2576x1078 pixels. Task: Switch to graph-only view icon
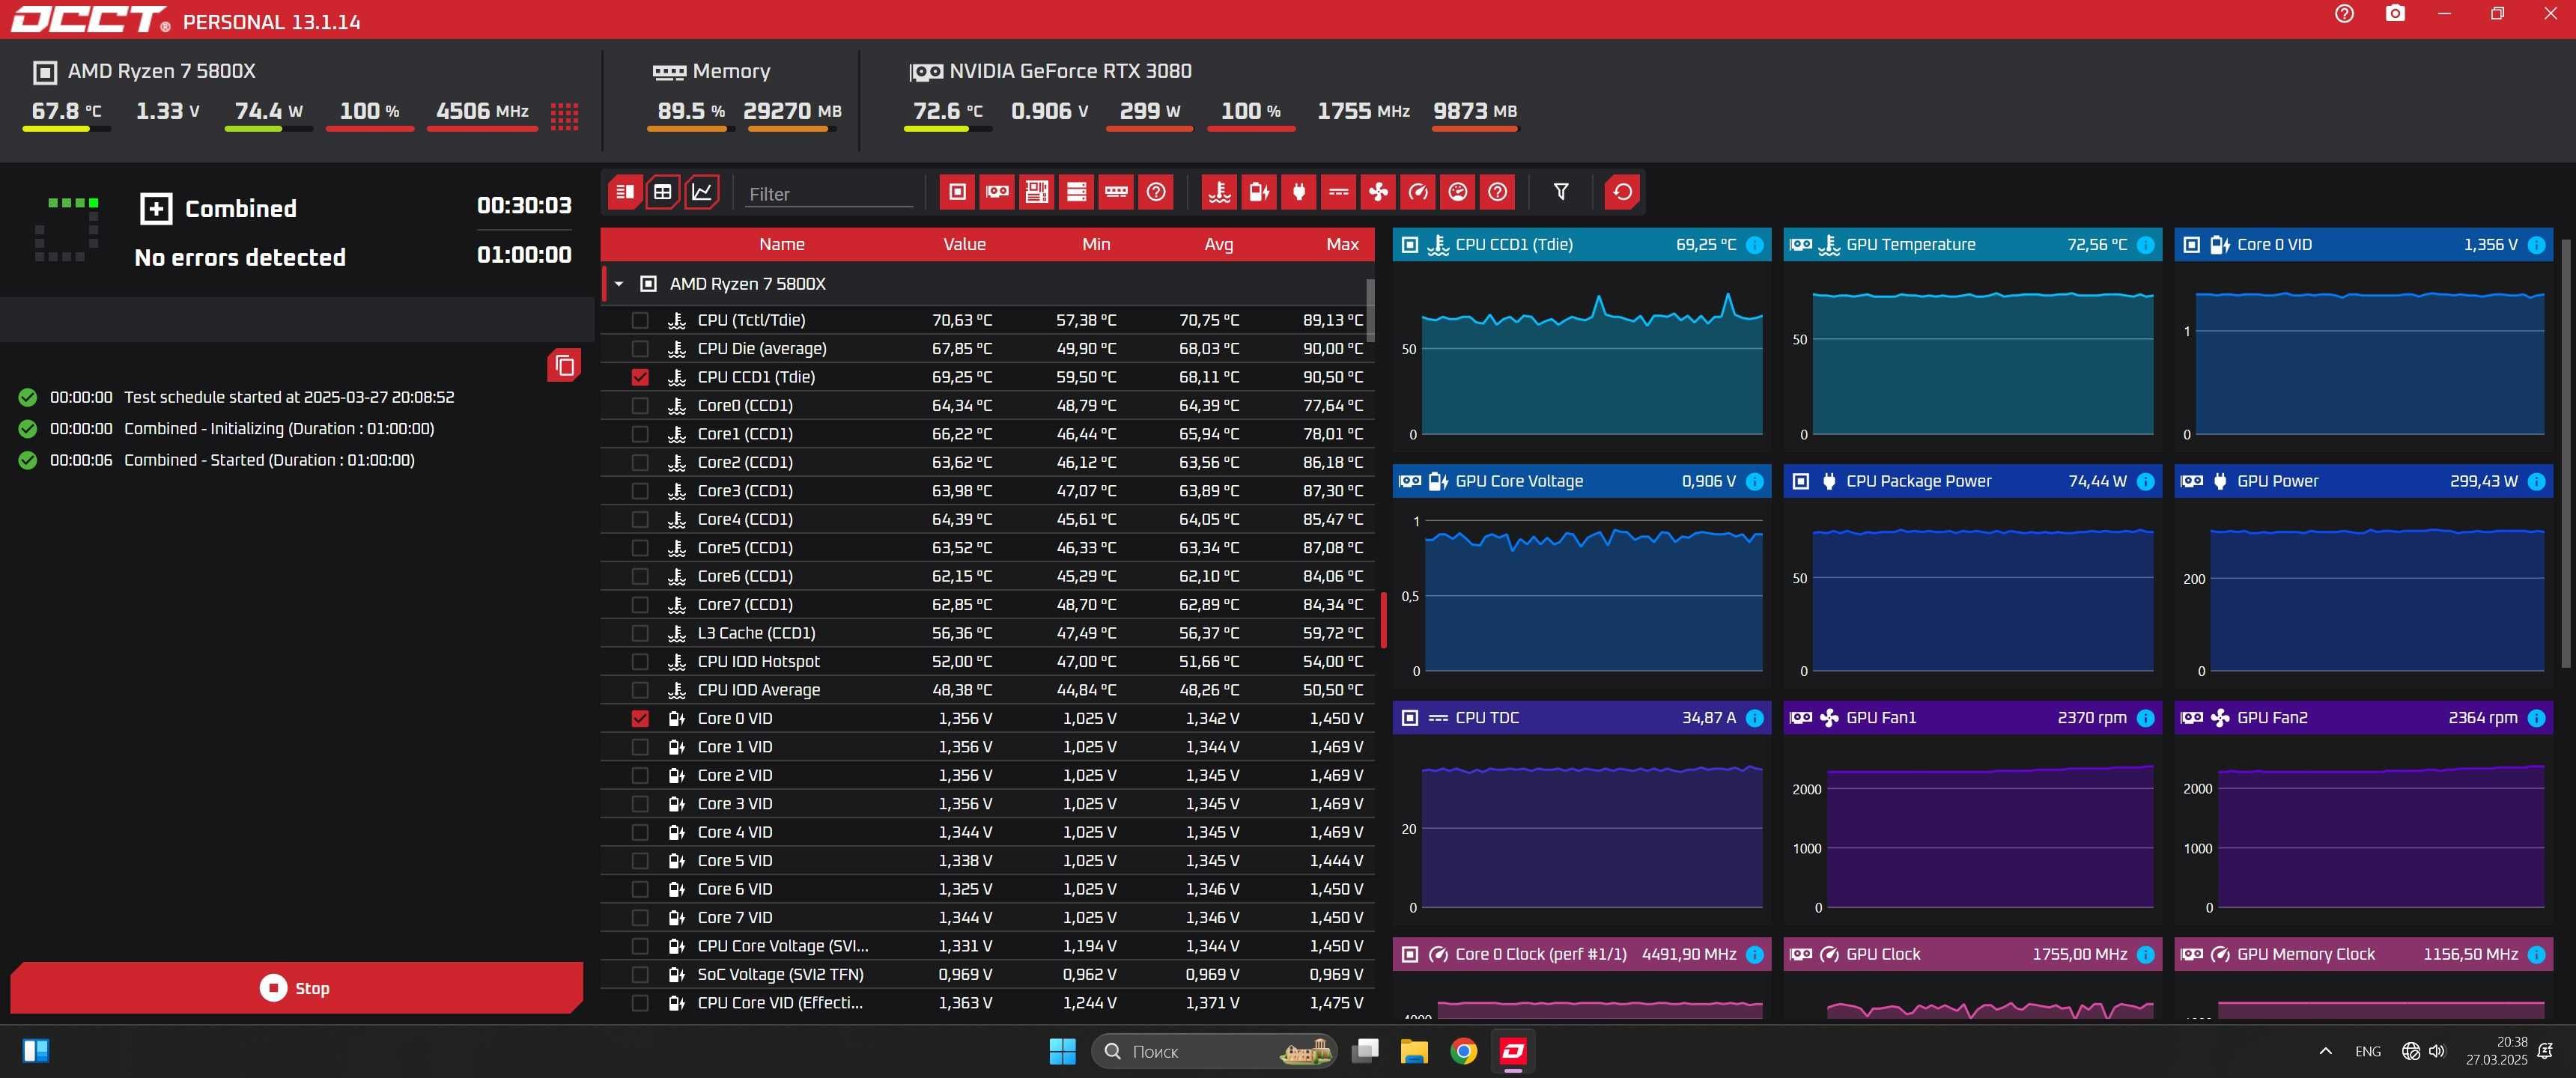(702, 192)
